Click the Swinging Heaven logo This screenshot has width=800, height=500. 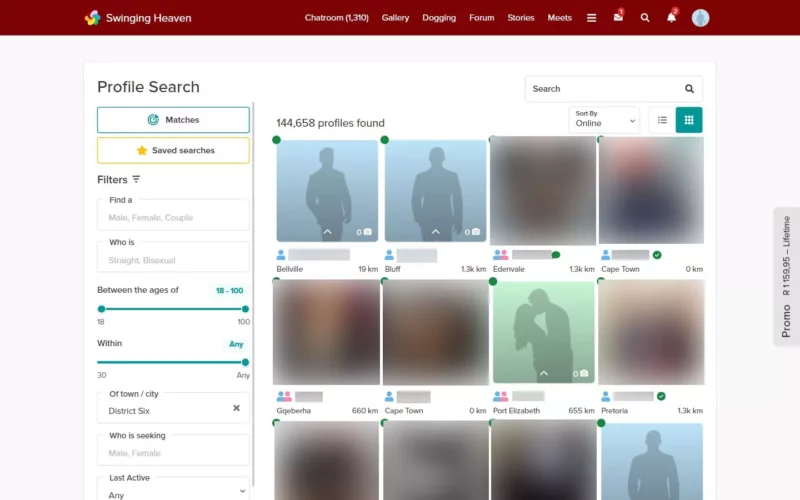coord(138,18)
